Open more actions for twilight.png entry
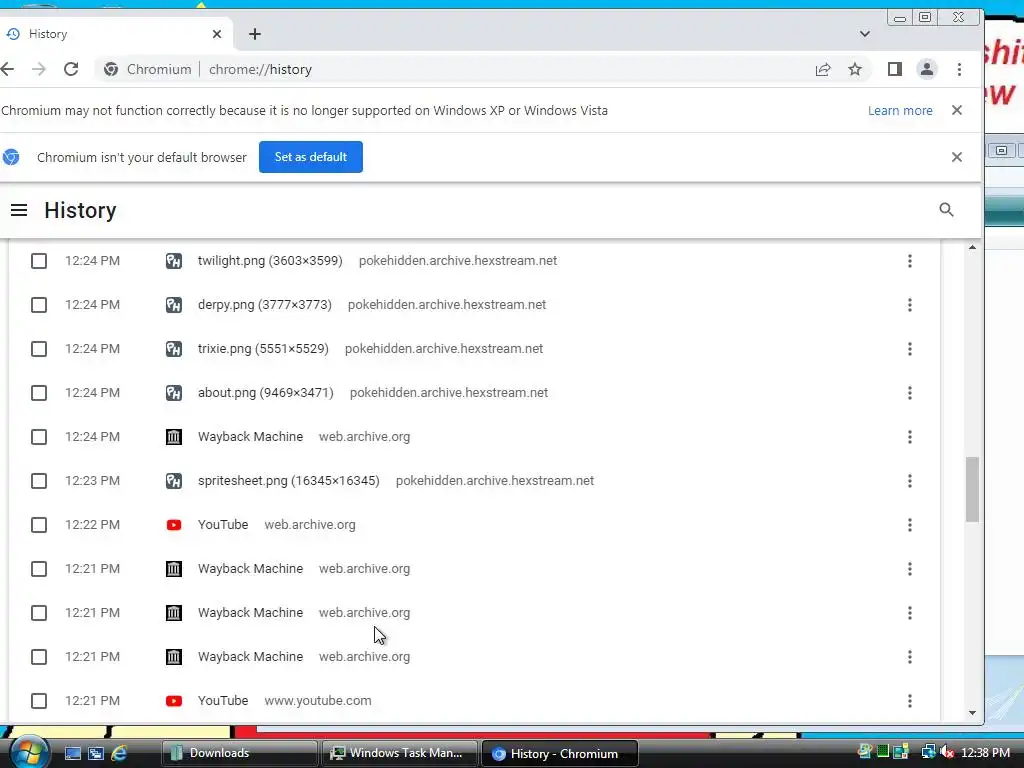Screen dimensions: 1024x768 910,261
